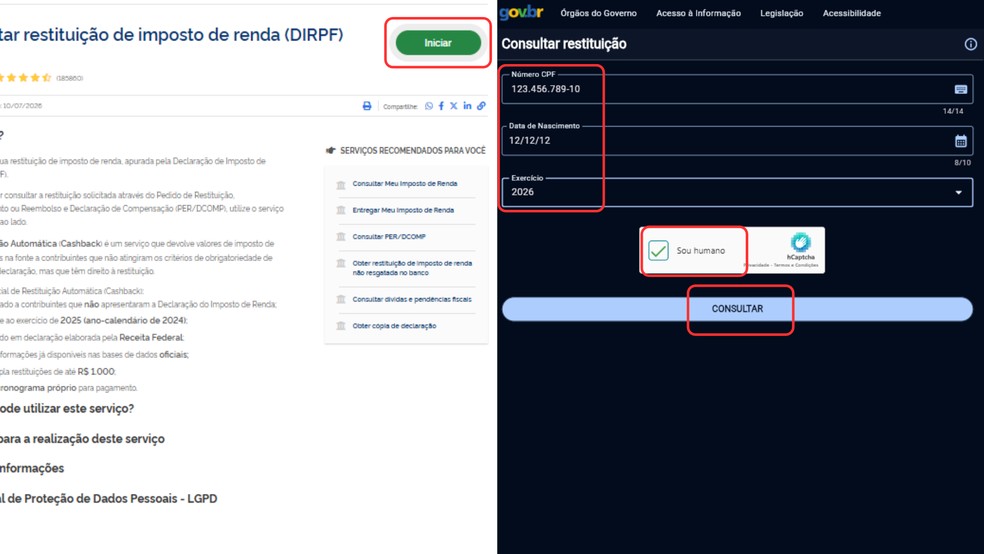The height and width of the screenshot is (554, 984).
Task: Open the Obter cópia de declaração link
Action: coord(394,326)
